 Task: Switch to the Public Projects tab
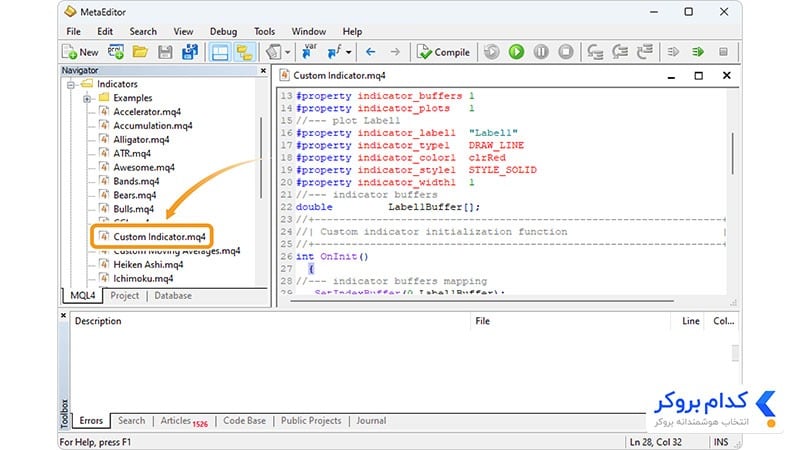click(x=311, y=421)
